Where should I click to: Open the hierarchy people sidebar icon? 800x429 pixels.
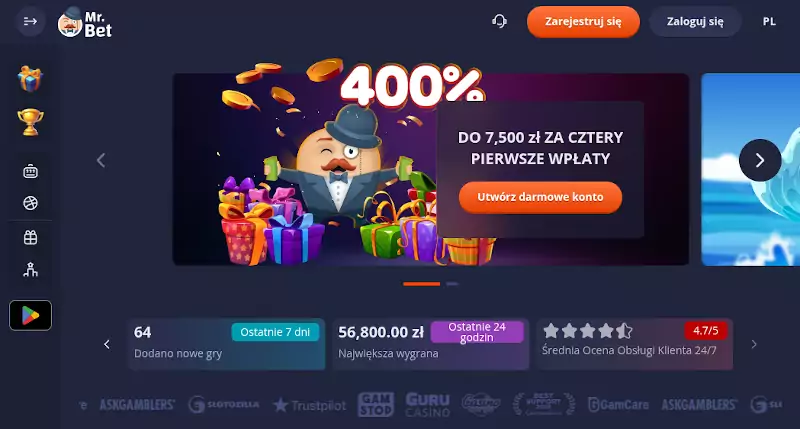pyautogui.click(x=30, y=269)
